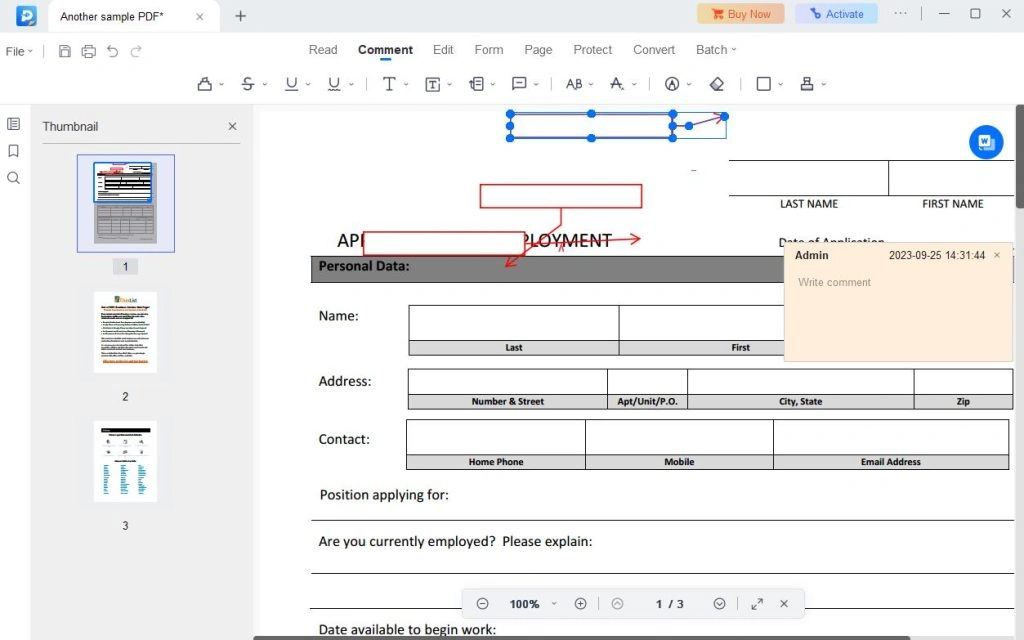Go to next page arrow
Viewport: 1024px width, 640px height.
click(x=719, y=603)
